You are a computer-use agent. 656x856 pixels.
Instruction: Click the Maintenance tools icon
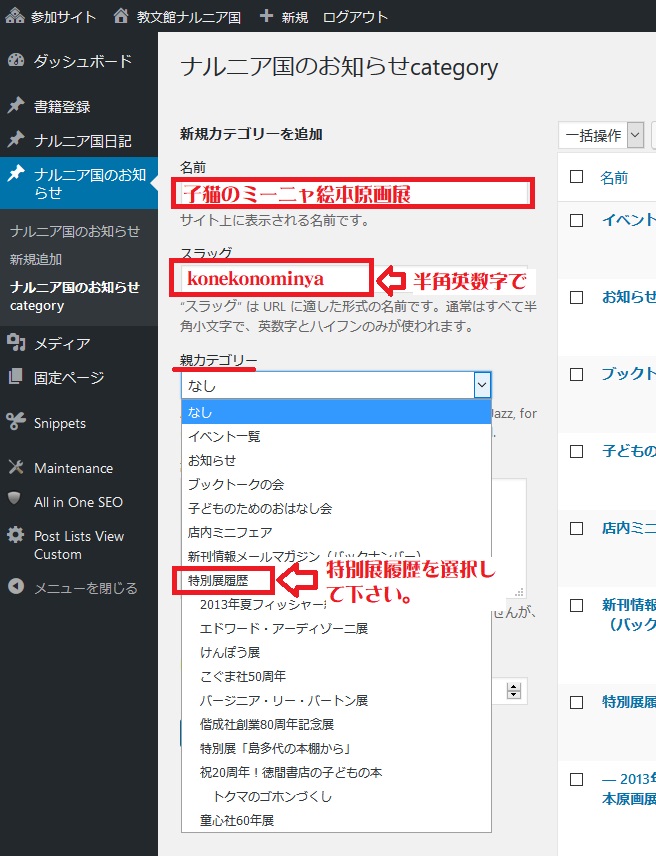[15, 468]
